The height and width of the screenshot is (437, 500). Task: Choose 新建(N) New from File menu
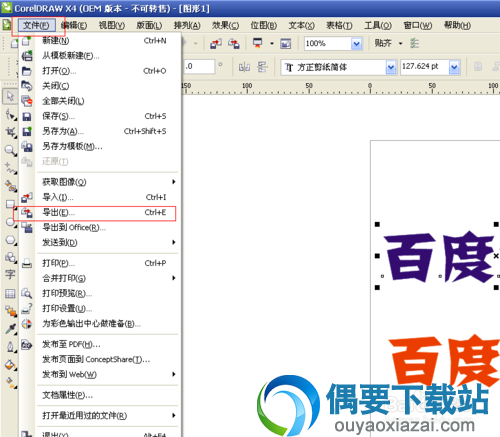click(100, 41)
